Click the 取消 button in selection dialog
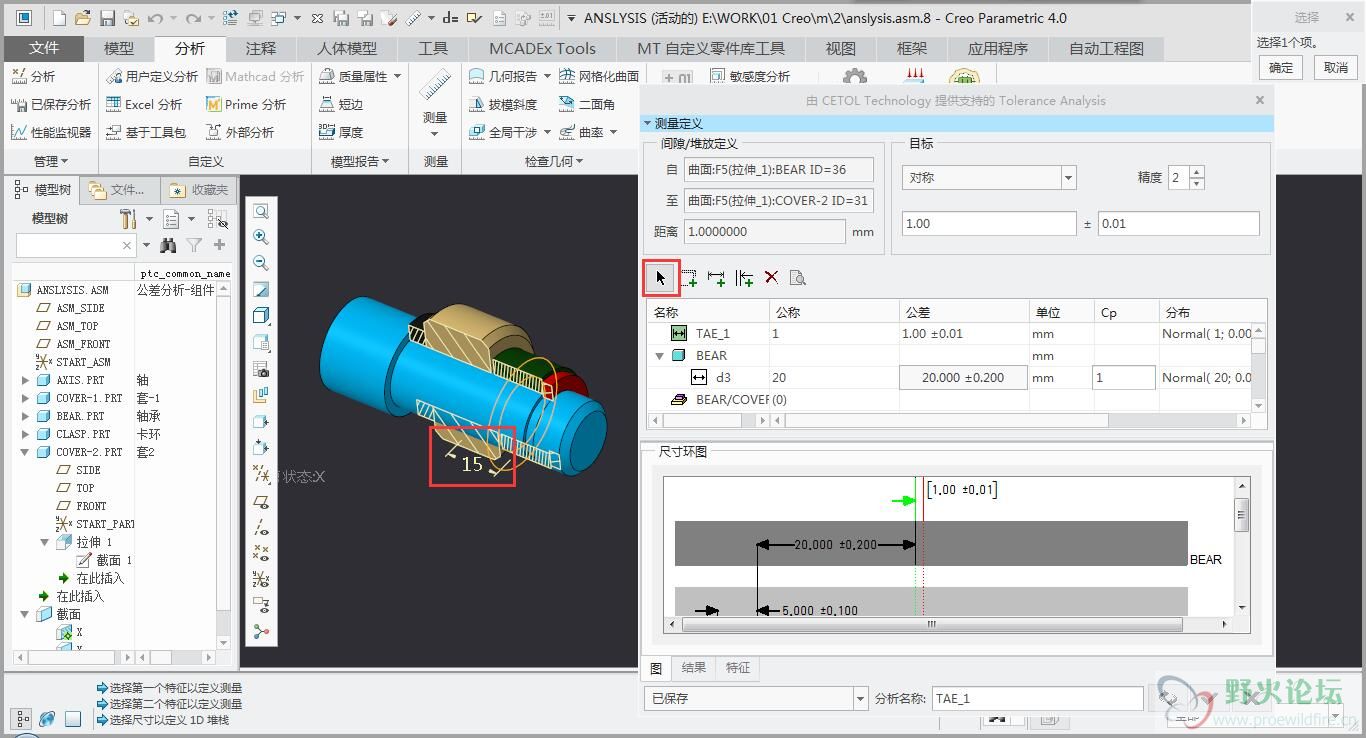 [1335, 68]
